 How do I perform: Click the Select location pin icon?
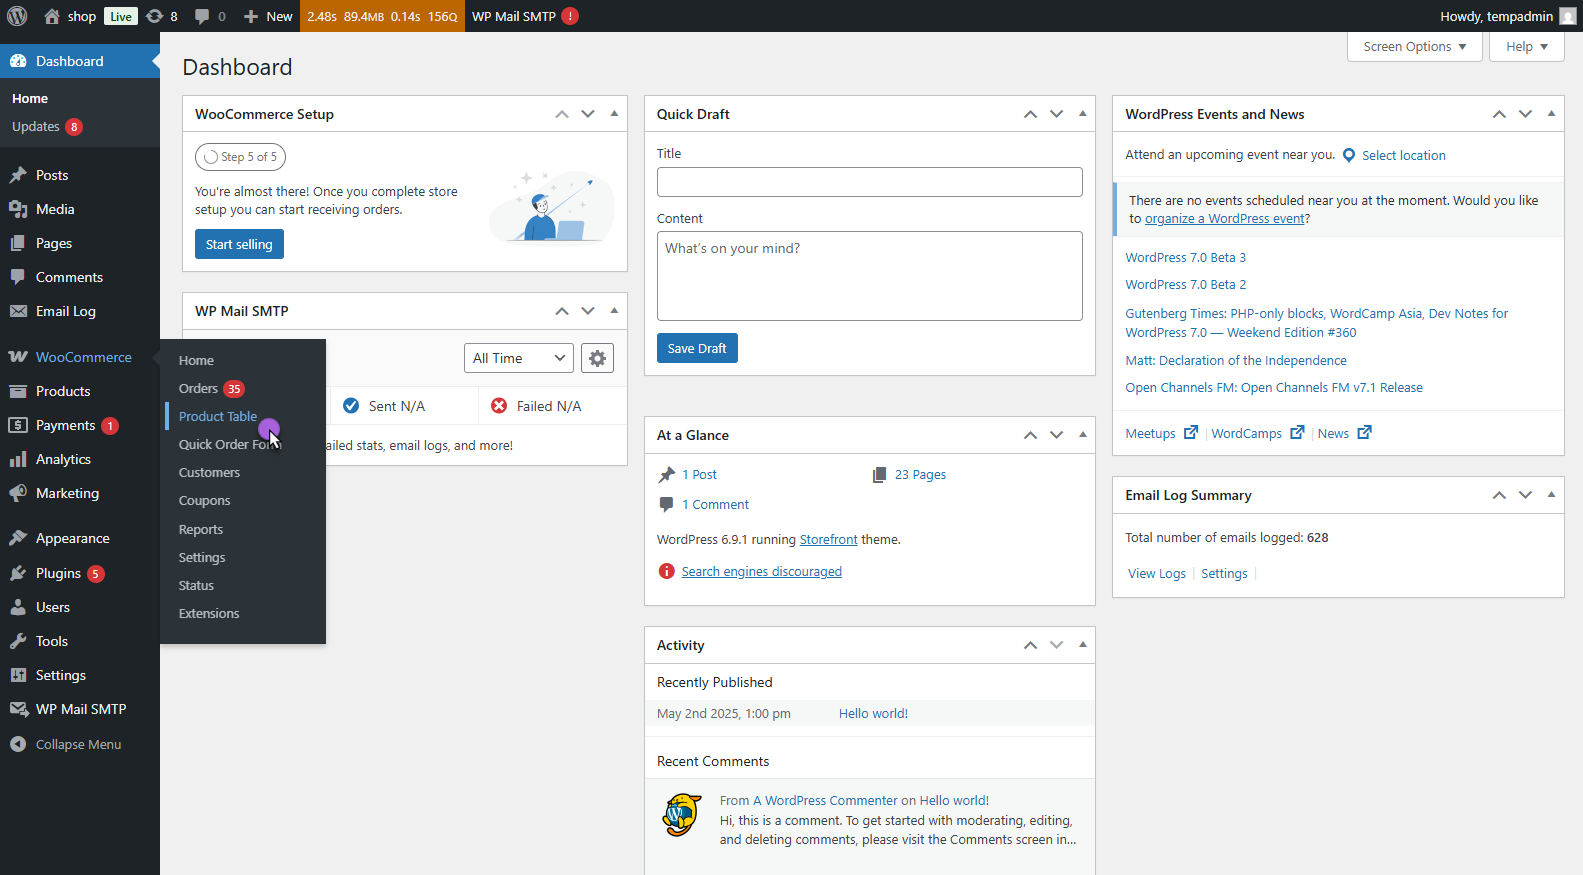pyautogui.click(x=1349, y=155)
